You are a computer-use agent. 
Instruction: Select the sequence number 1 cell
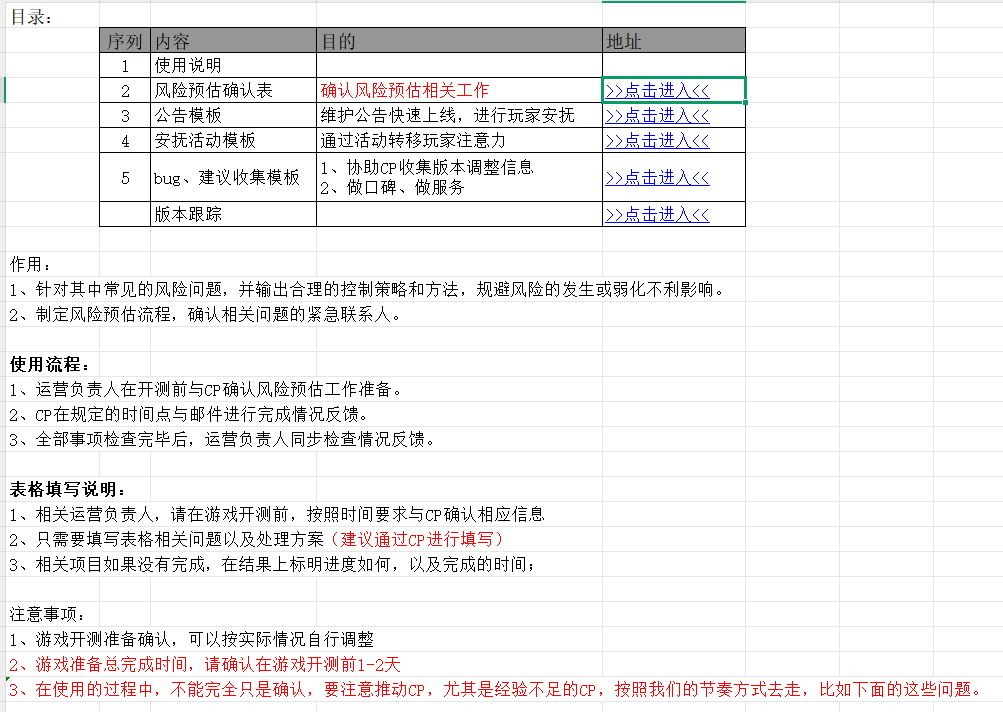(125, 65)
